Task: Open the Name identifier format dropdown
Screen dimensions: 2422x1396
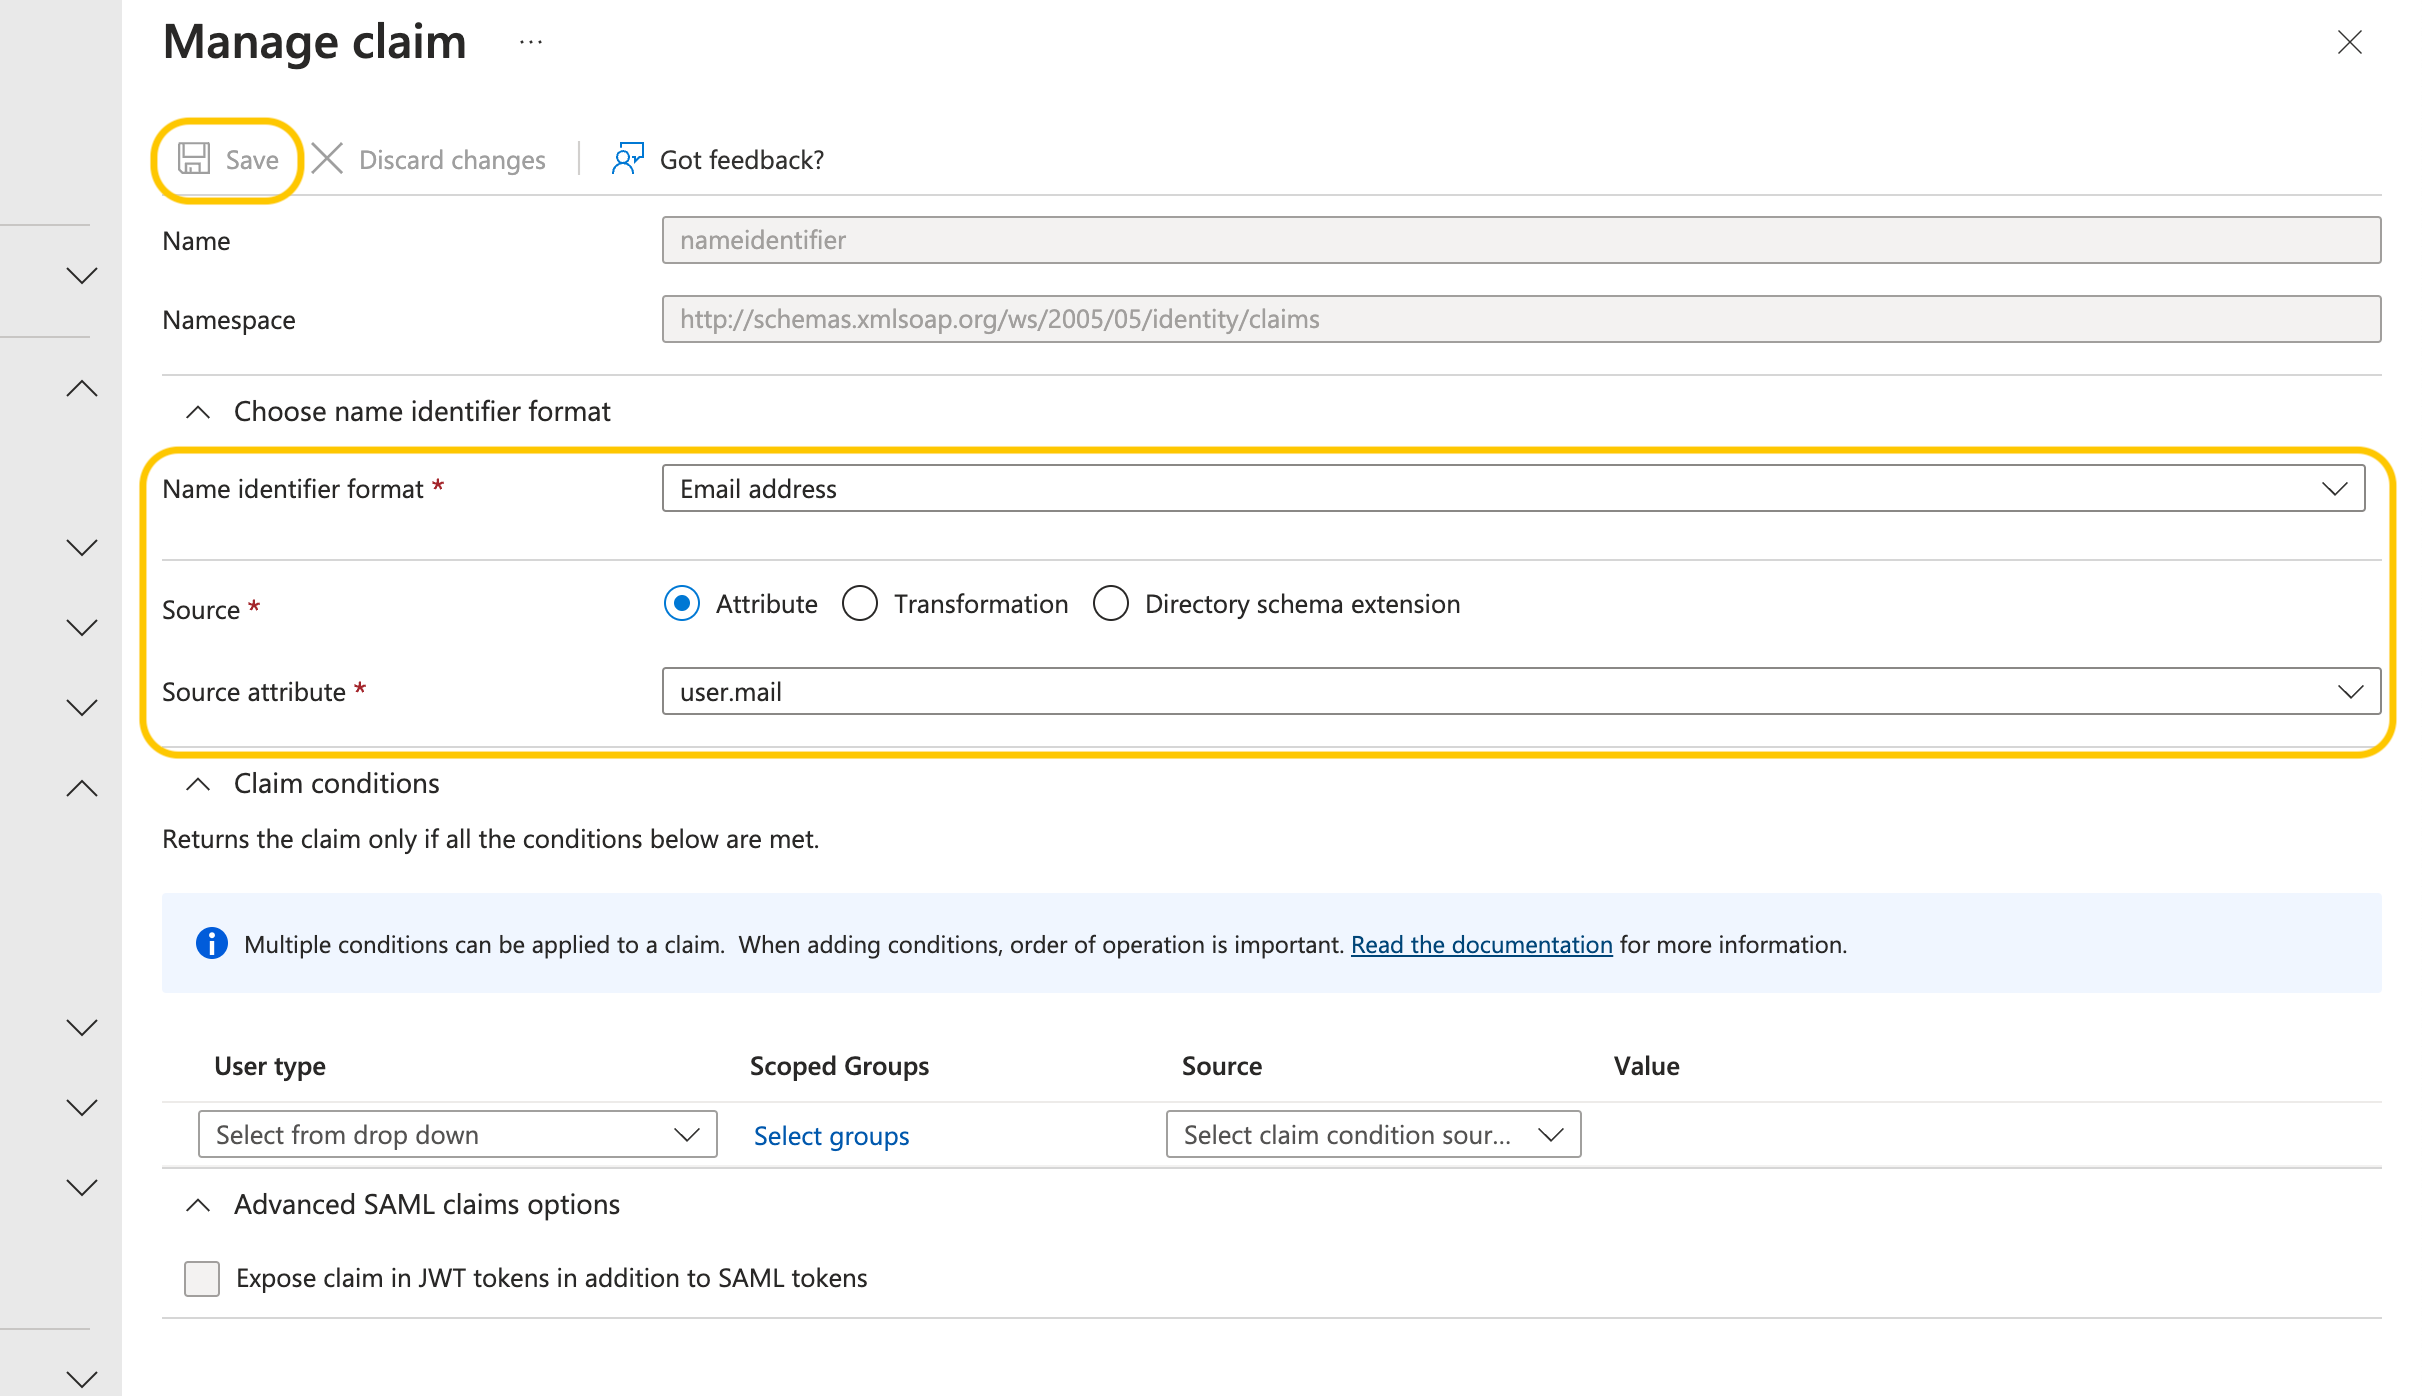Action: (1512, 489)
